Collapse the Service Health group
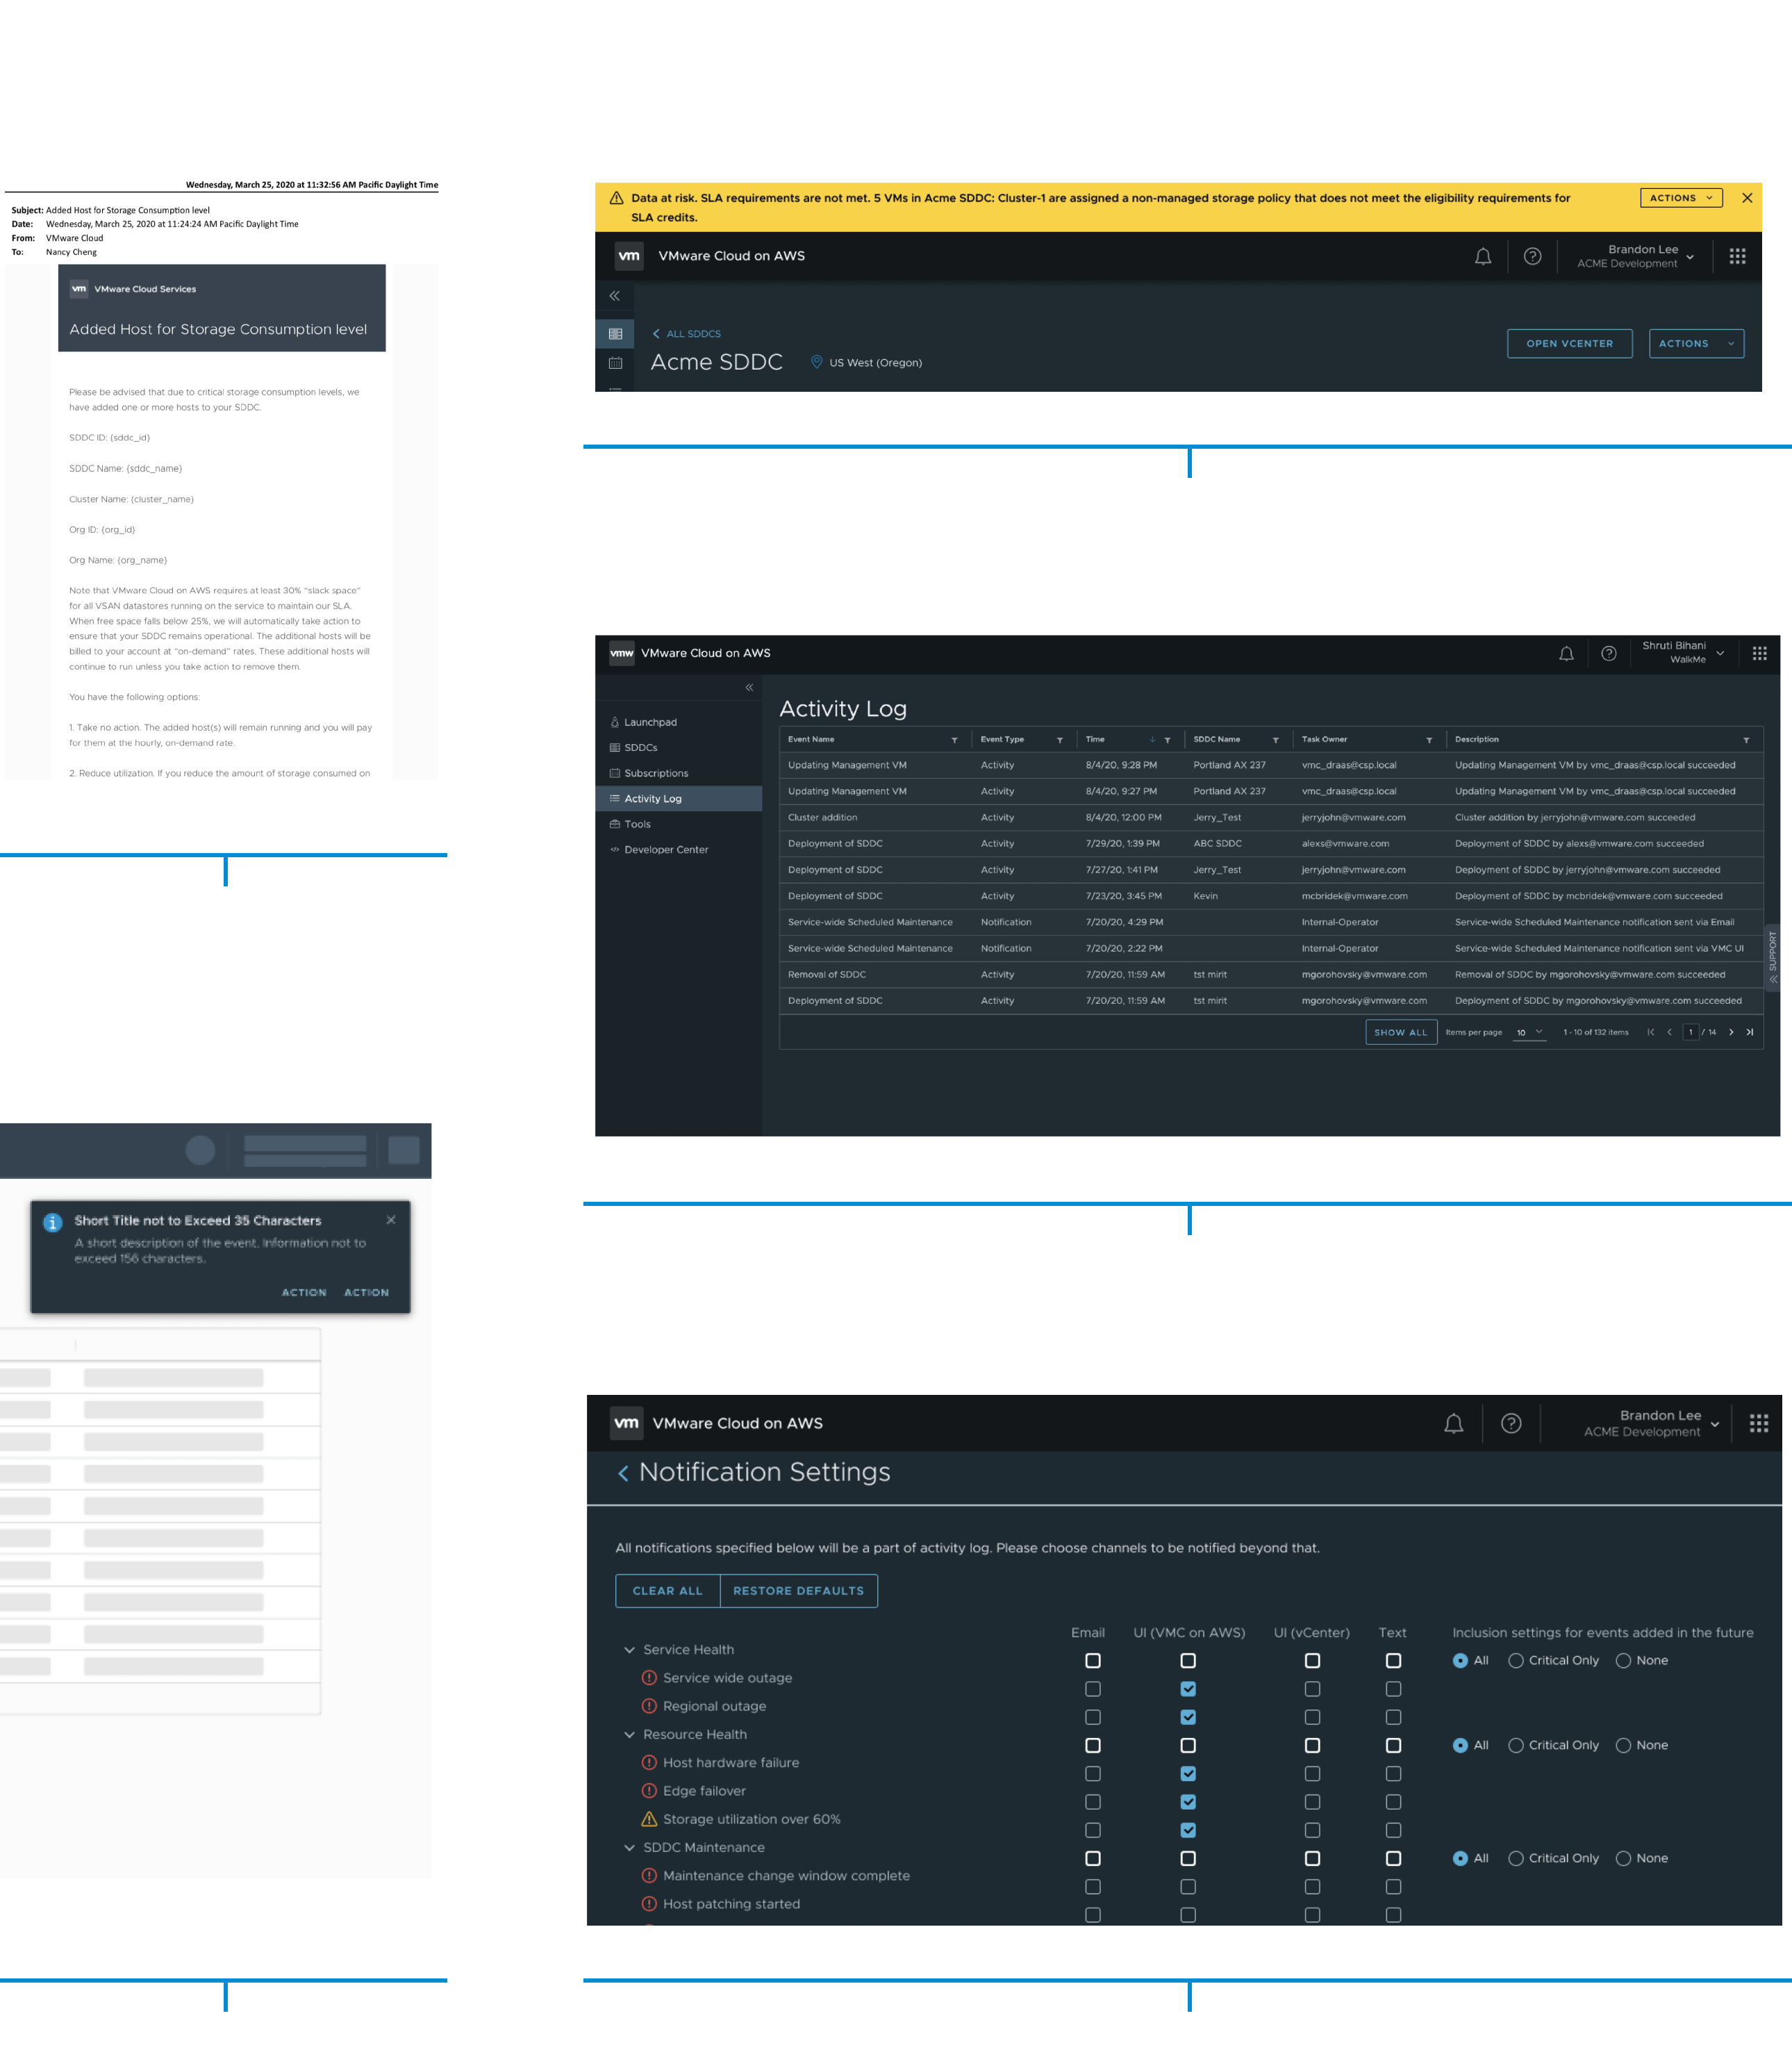The image size is (1792, 2059). (x=629, y=1651)
